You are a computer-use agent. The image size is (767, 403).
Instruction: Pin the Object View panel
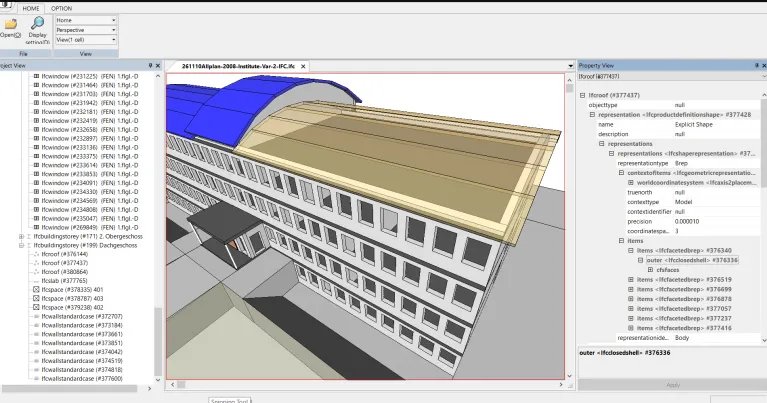pos(150,66)
